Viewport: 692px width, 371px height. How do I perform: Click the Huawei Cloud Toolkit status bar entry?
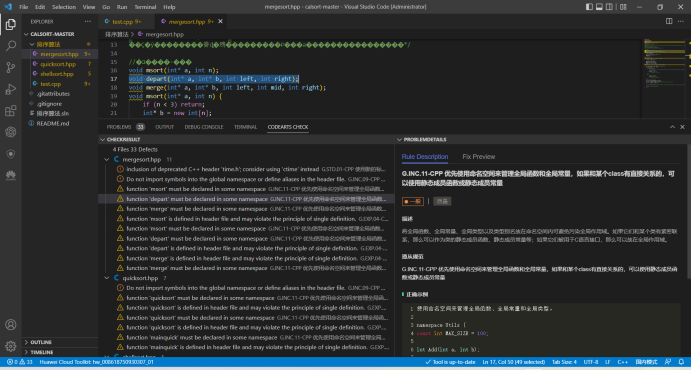pyautogui.click(x=97, y=362)
